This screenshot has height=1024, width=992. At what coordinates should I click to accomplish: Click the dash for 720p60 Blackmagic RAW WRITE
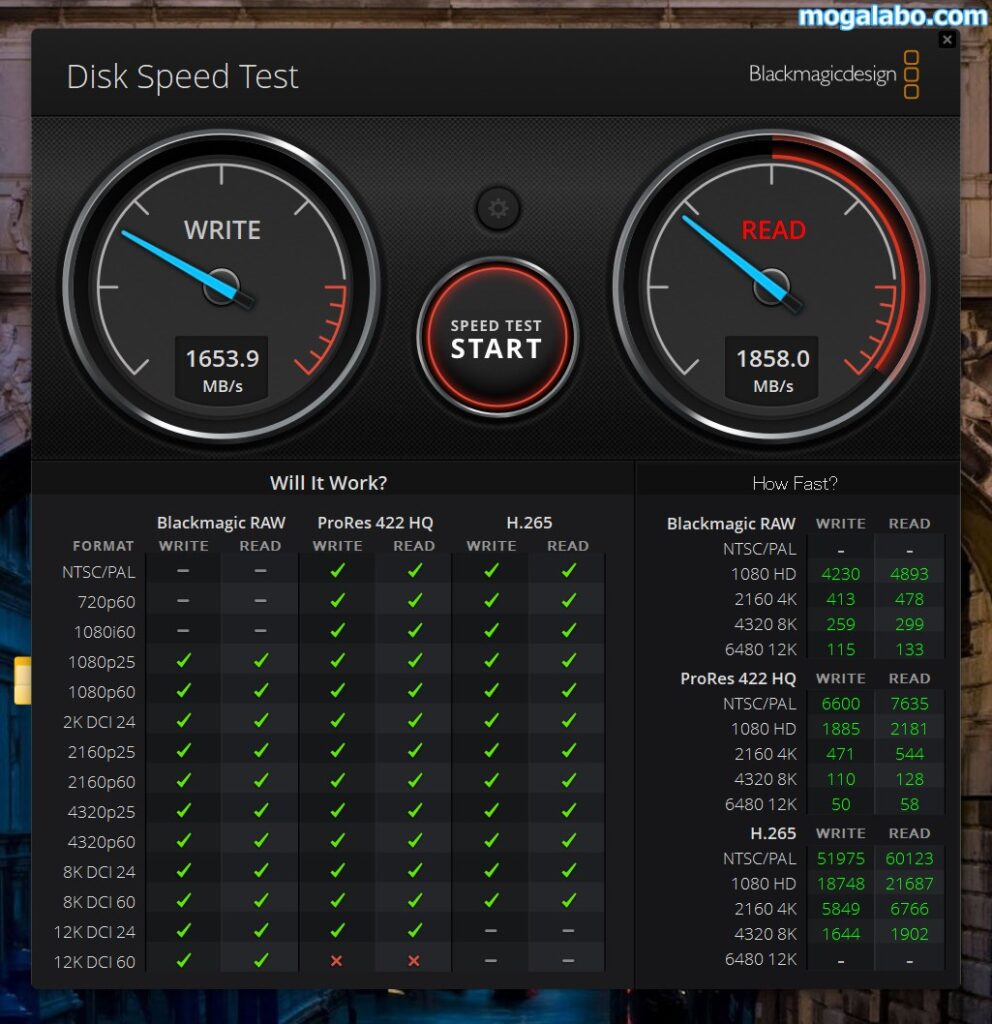(x=183, y=602)
